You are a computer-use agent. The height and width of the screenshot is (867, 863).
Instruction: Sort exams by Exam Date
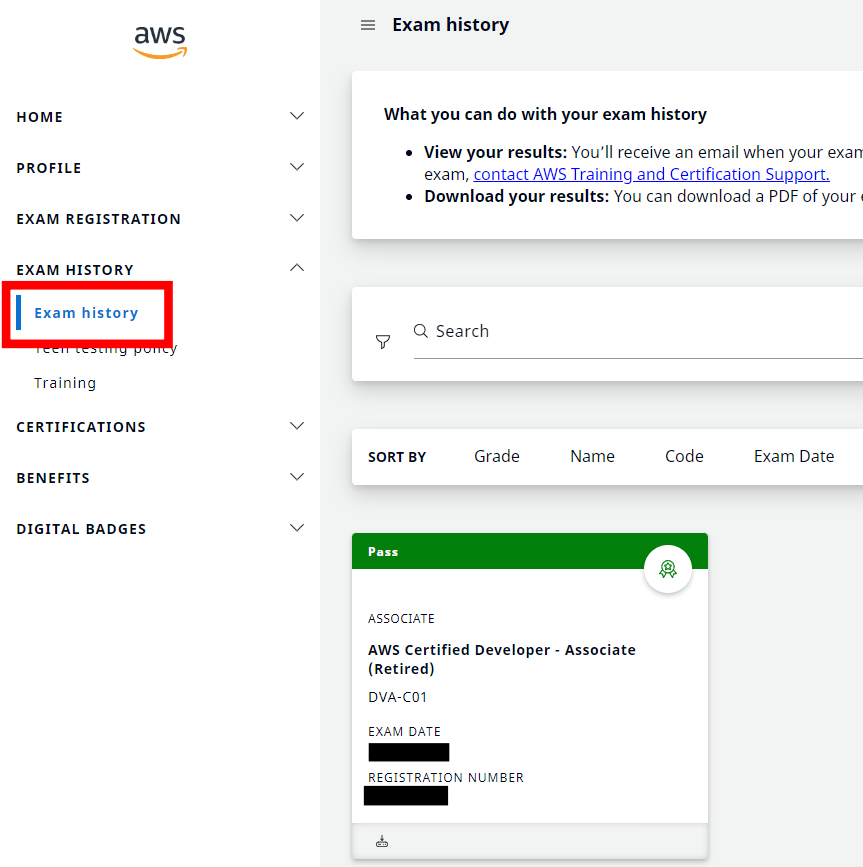(x=794, y=456)
